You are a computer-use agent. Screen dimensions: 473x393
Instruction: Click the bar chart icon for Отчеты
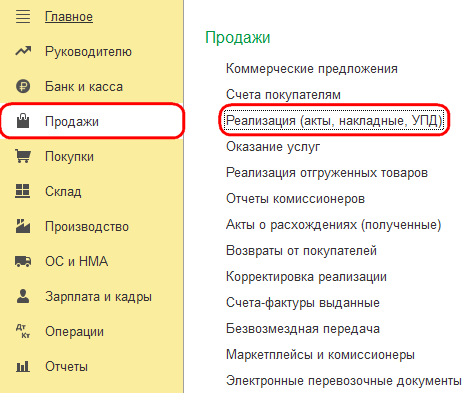pyautogui.click(x=23, y=367)
